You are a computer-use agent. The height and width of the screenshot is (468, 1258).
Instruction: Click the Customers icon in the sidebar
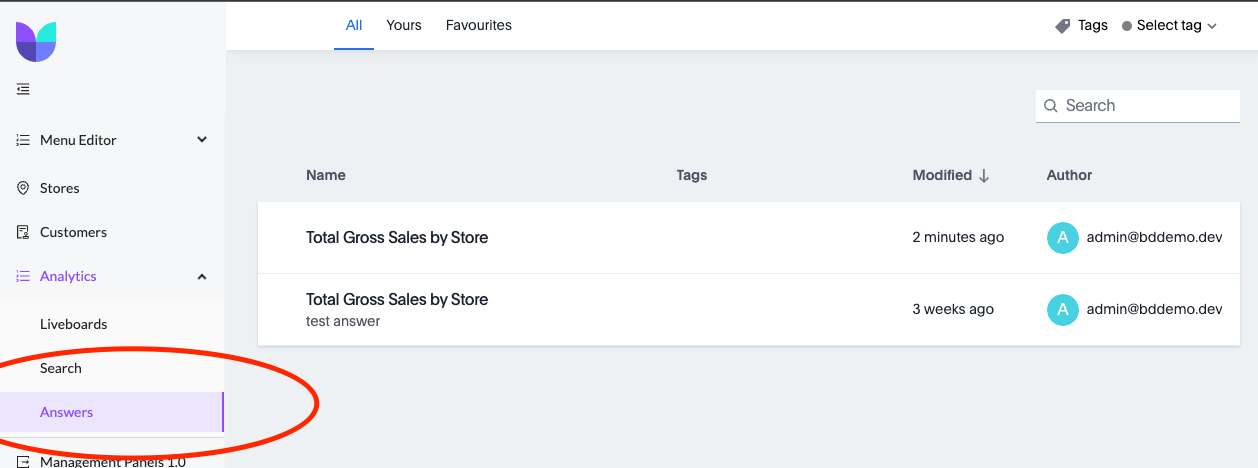[23, 232]
